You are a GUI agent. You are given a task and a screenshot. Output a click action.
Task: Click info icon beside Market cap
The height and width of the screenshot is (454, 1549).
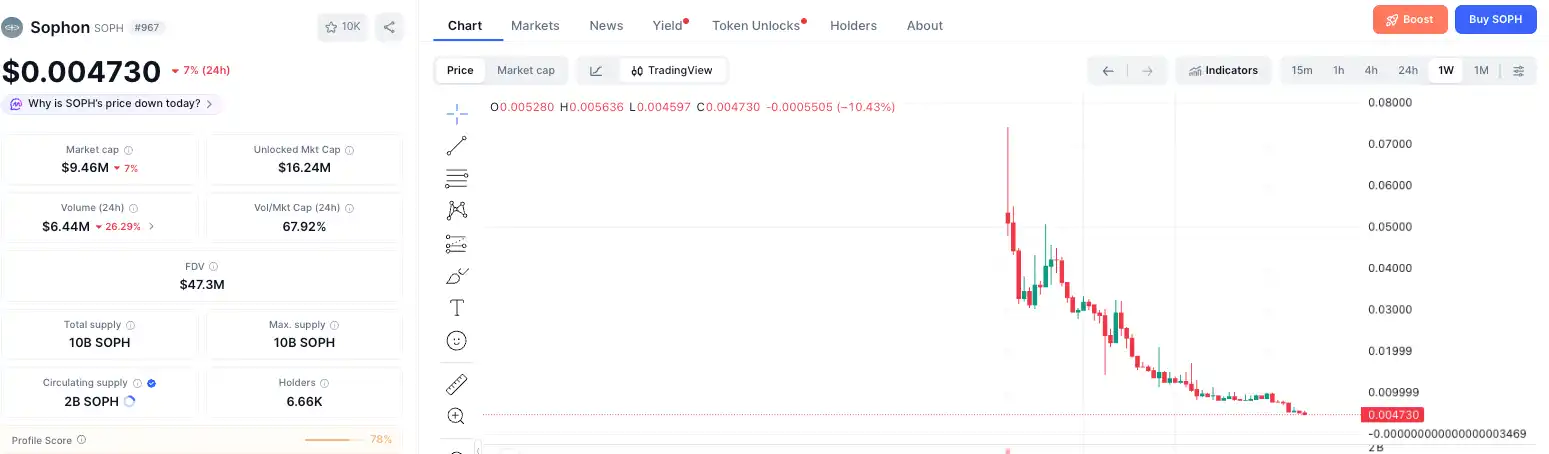click(x=128, y=150)
